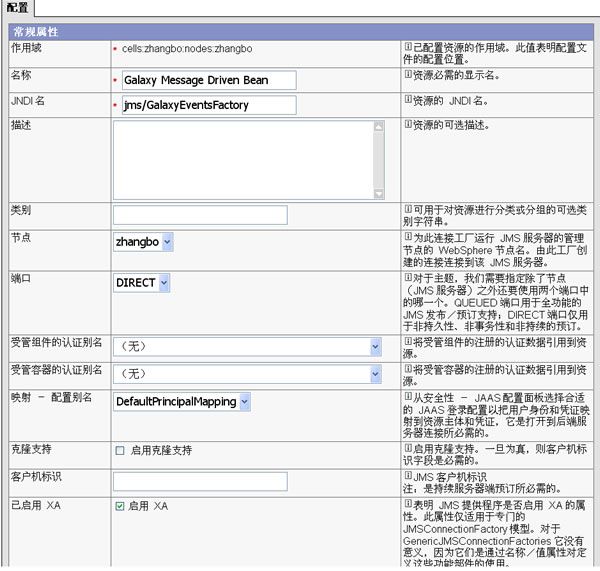This screenshot has width=600, height=571.
Task: Toggle the 启用 XA checkbox
Action: tap(120, 506)
